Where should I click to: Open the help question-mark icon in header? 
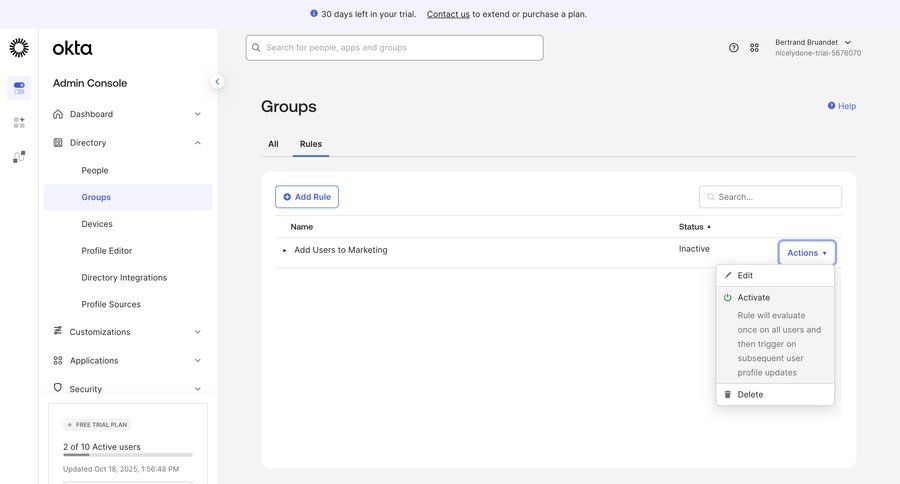tap(734, 48)
